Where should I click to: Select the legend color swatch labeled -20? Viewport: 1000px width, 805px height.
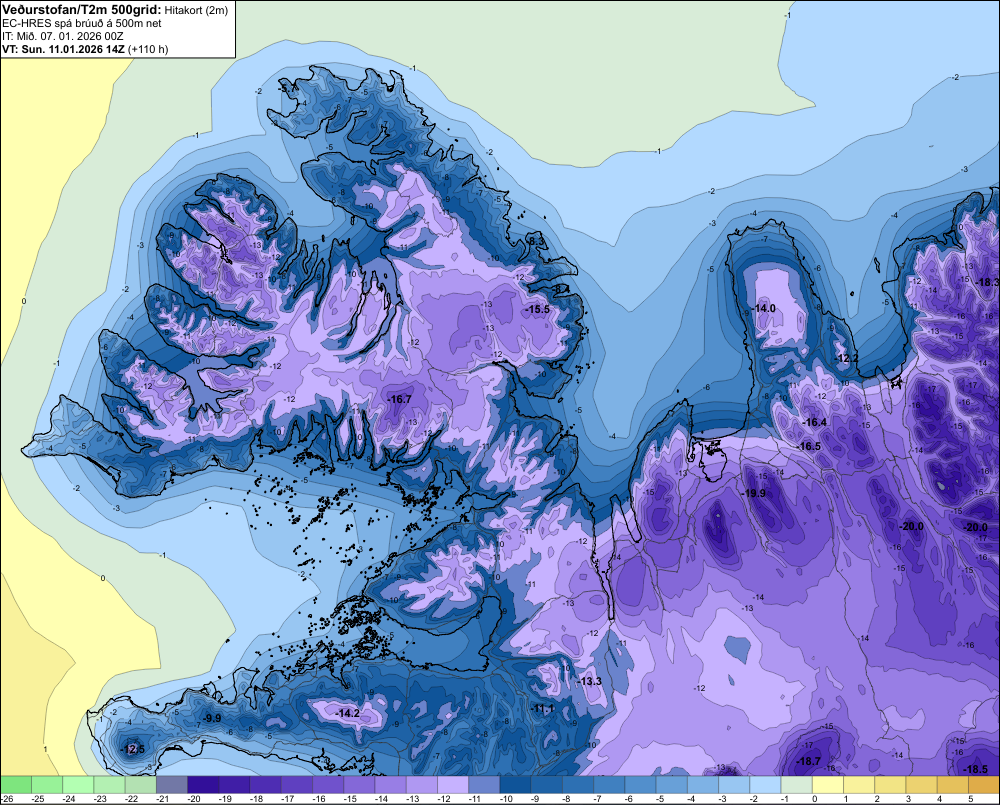pos(203,785)
